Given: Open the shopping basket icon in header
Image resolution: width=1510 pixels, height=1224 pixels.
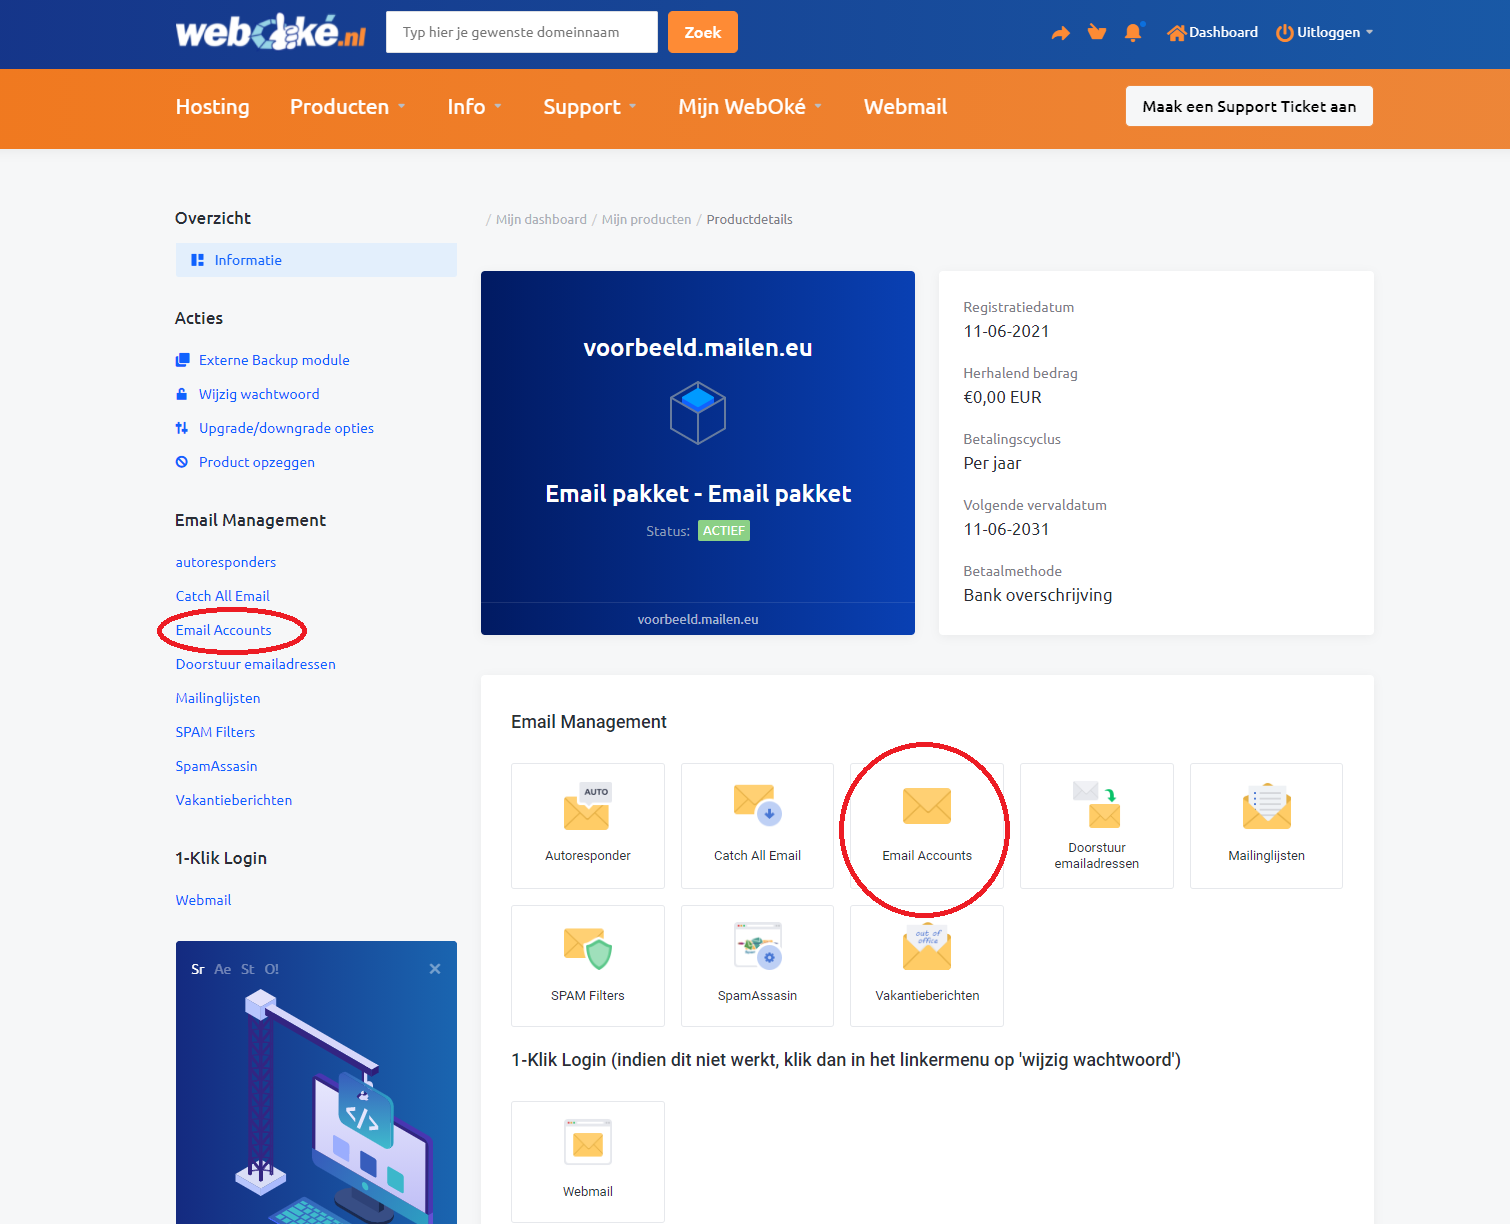Looking at the screenshot, I should (x=1097, y=33).
